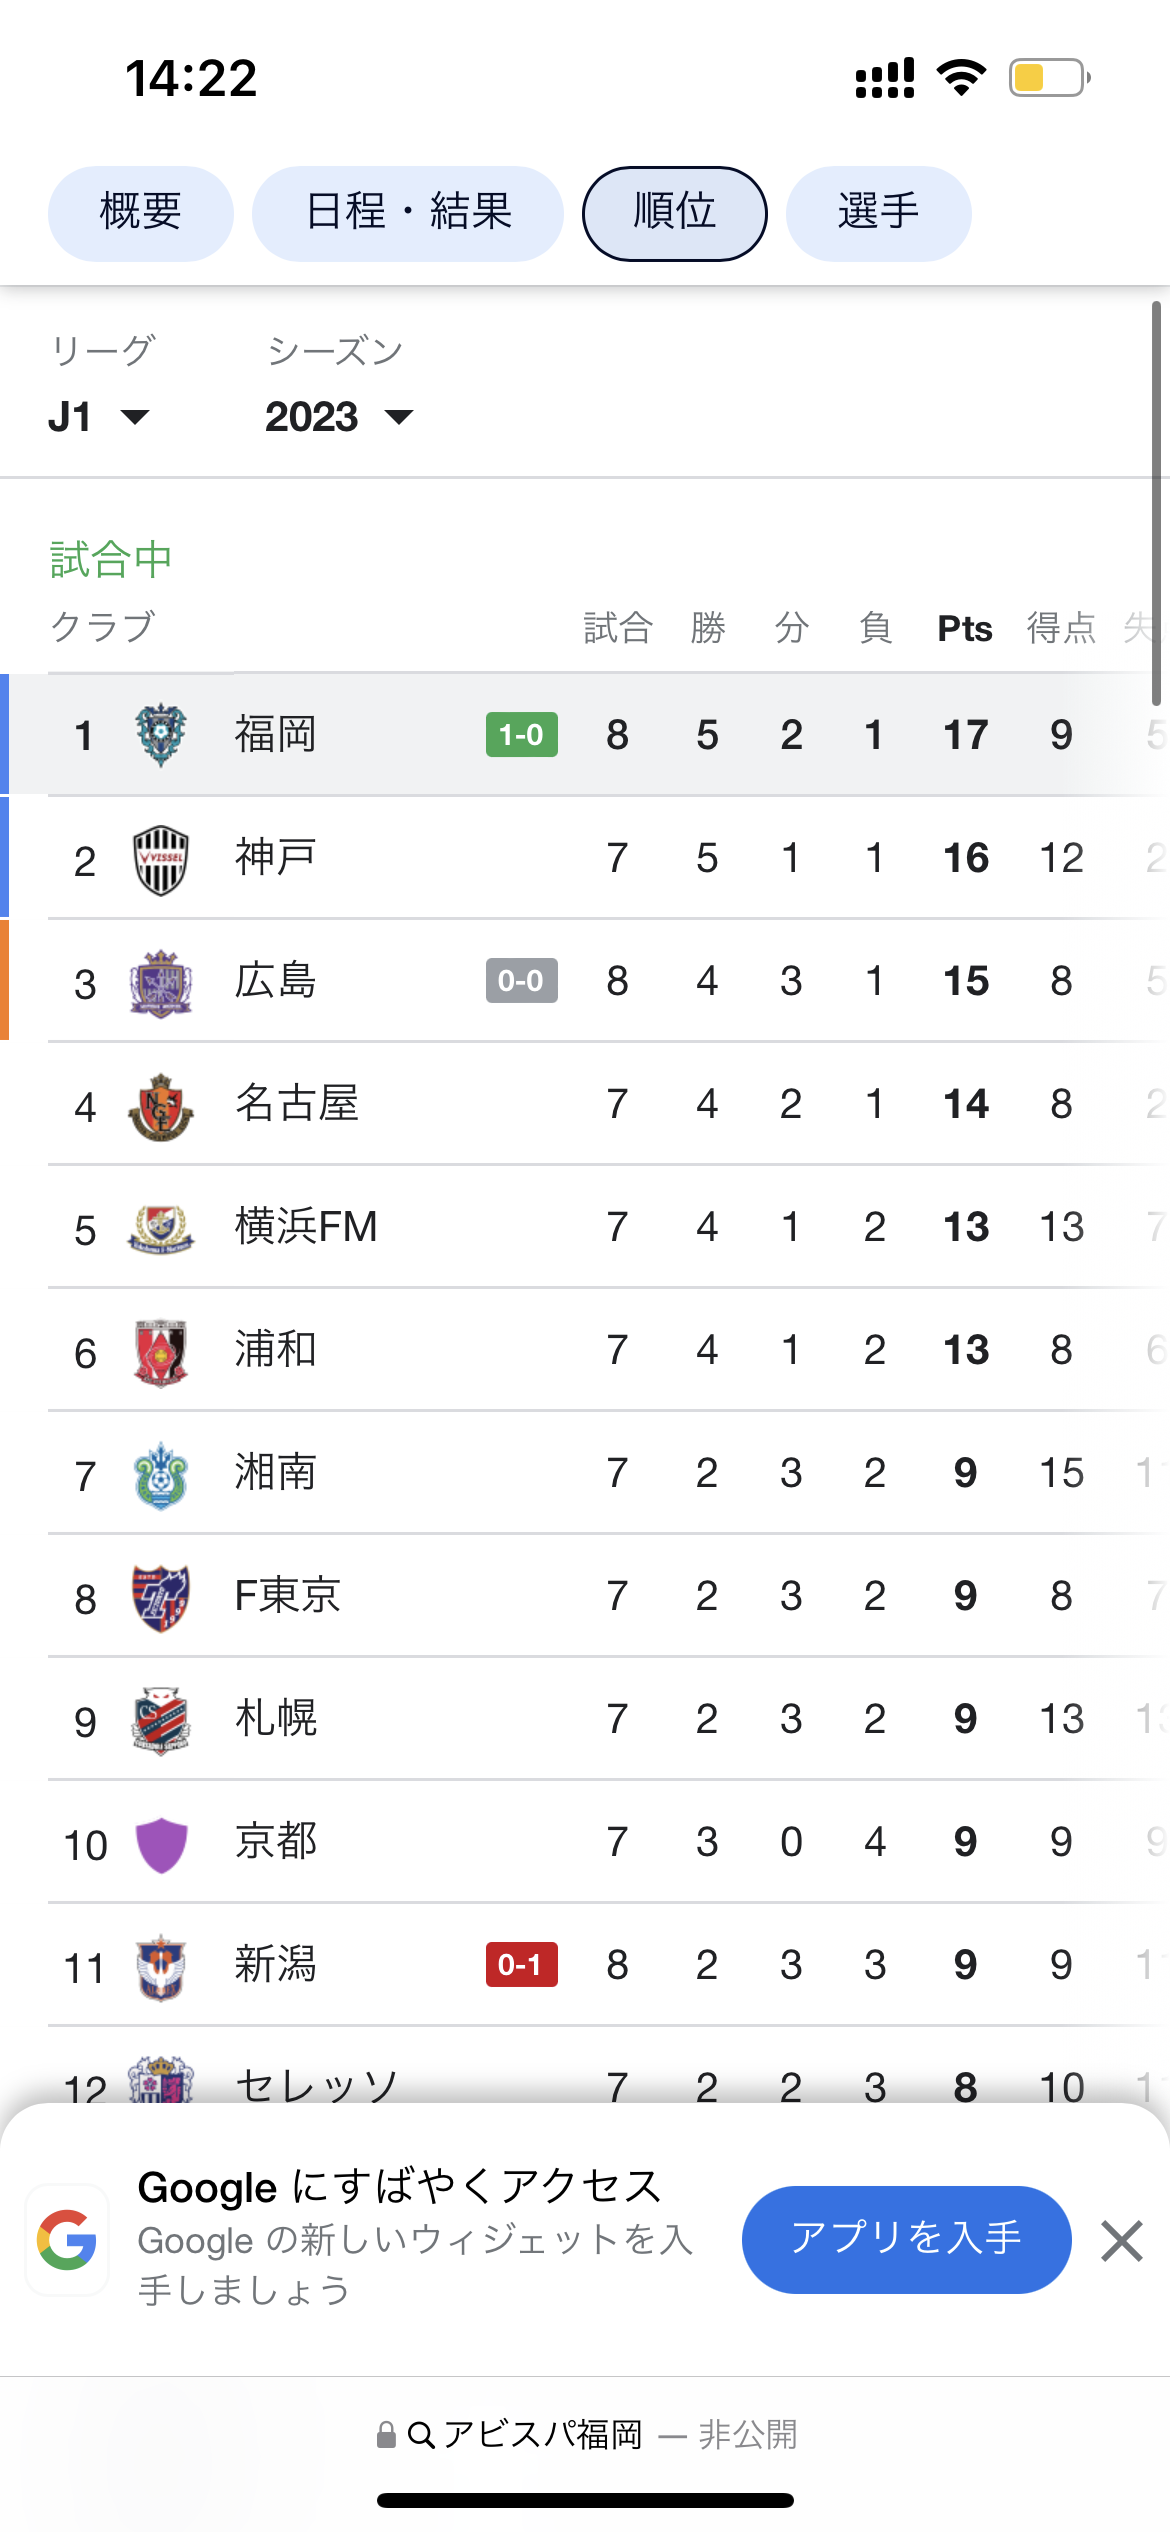Open the リーグ J1 dropdown
1170x2532 pixels.
(x=99, y=417)
